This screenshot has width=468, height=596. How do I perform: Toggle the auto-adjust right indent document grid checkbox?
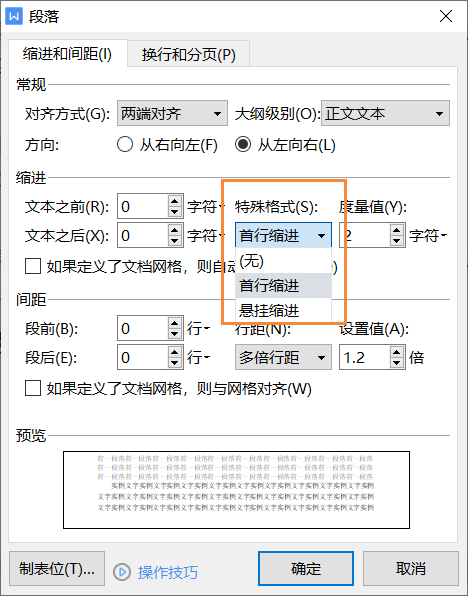pyautogui.click(x=33, y=266)
